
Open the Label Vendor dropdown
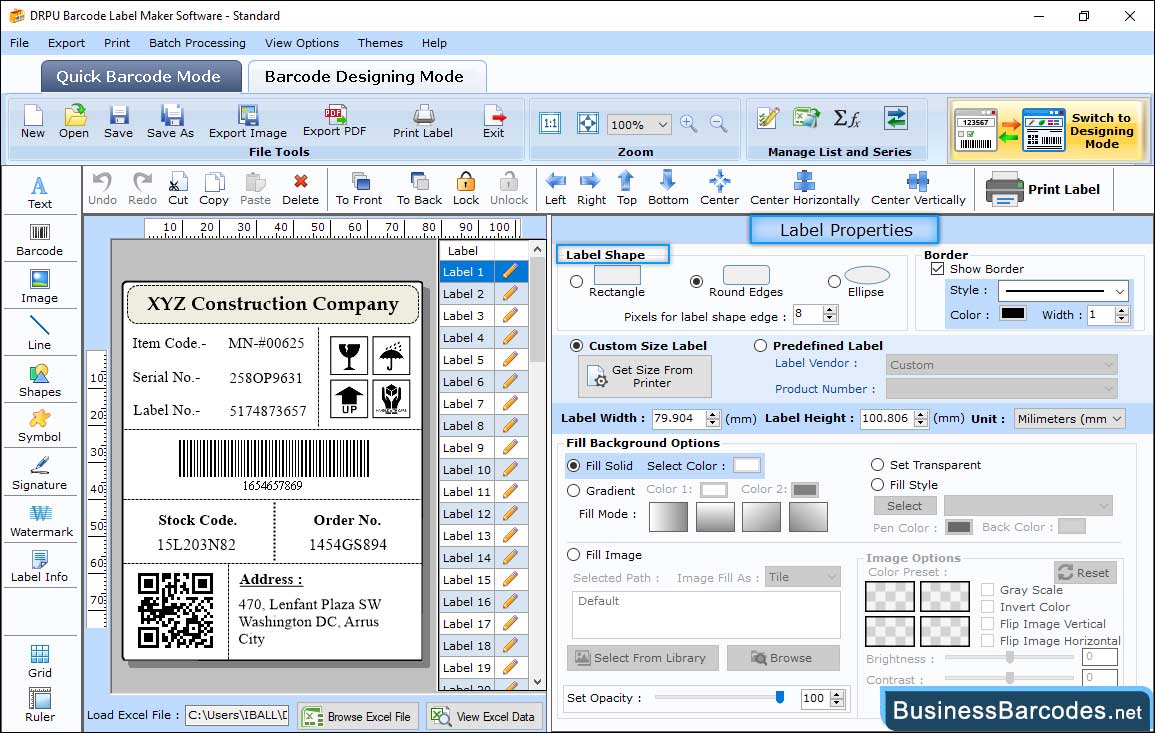pyautogui.click(x=1002, y=365)
